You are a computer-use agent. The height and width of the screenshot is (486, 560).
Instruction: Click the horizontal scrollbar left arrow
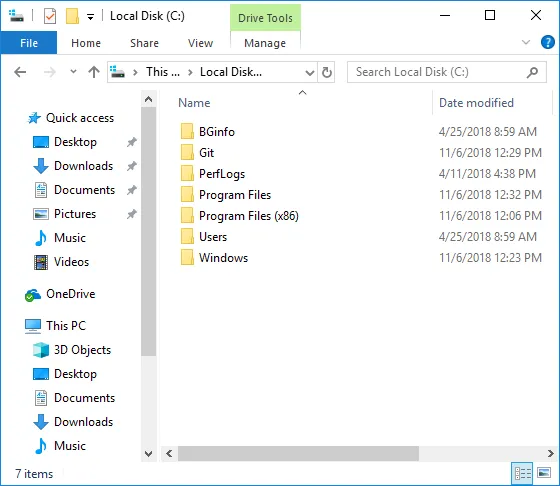[169, 454]
